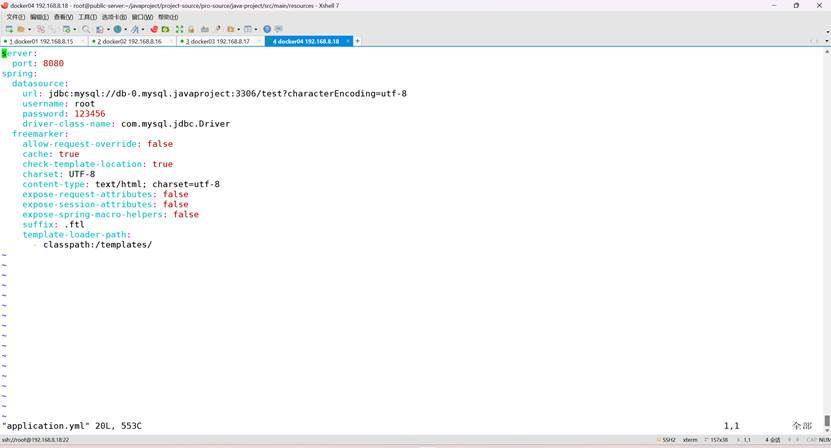Open the 选项卡(B) menu
Image resolution: width=831 pixels, height=448 pixels.
pos(114,17)
